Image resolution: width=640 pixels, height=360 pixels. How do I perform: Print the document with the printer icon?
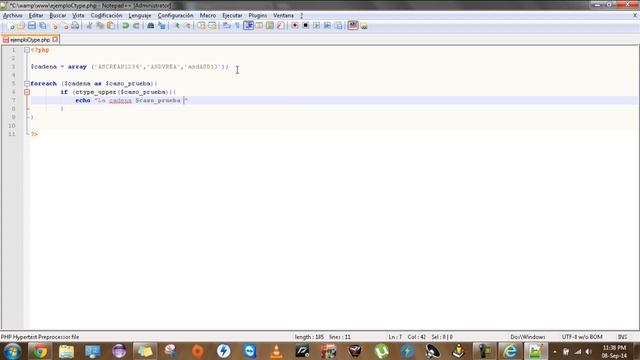click(x=75, y=26)
